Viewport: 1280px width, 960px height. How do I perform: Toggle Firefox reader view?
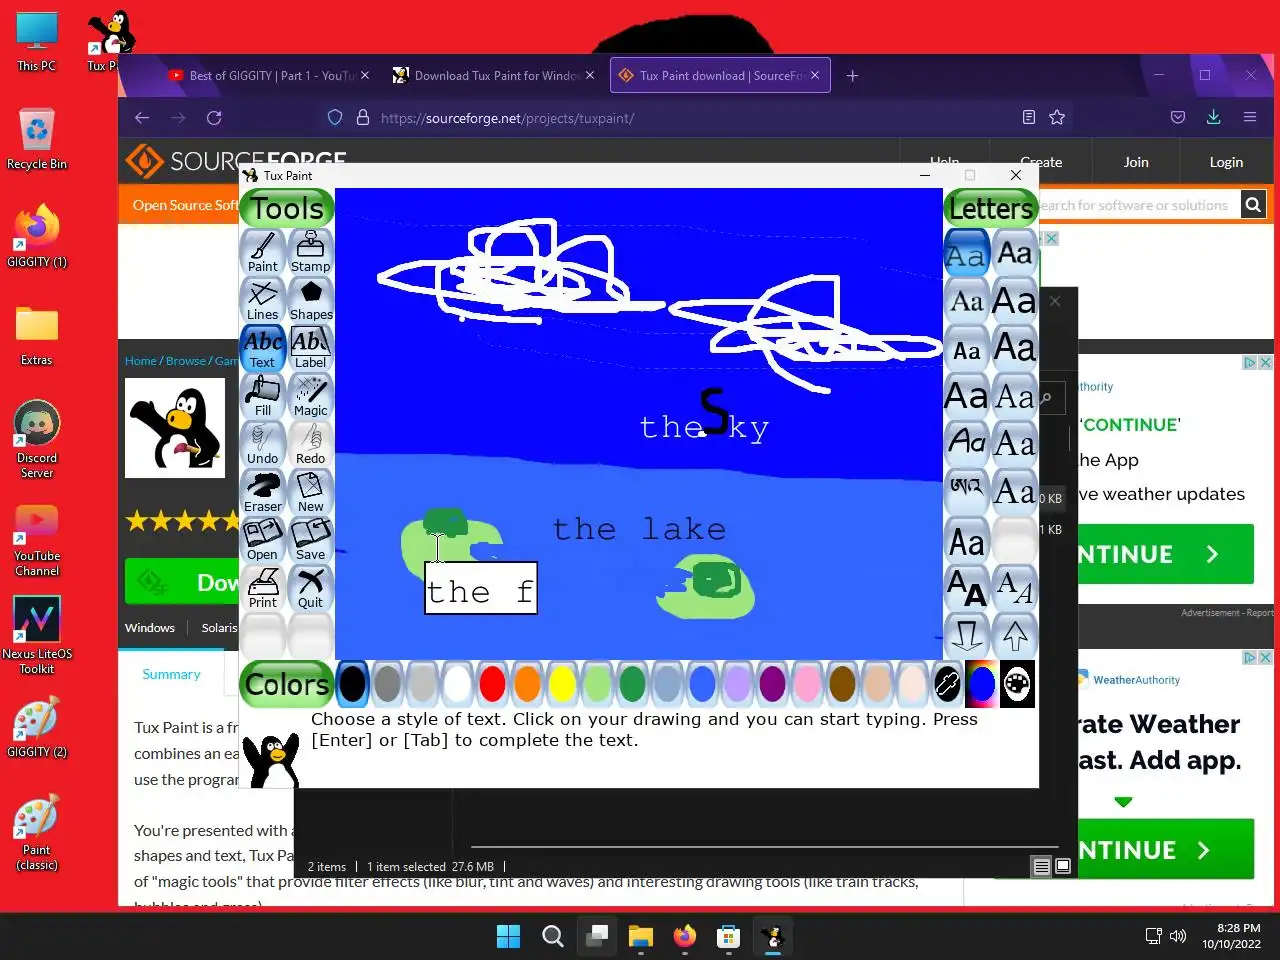point(1029,118)
